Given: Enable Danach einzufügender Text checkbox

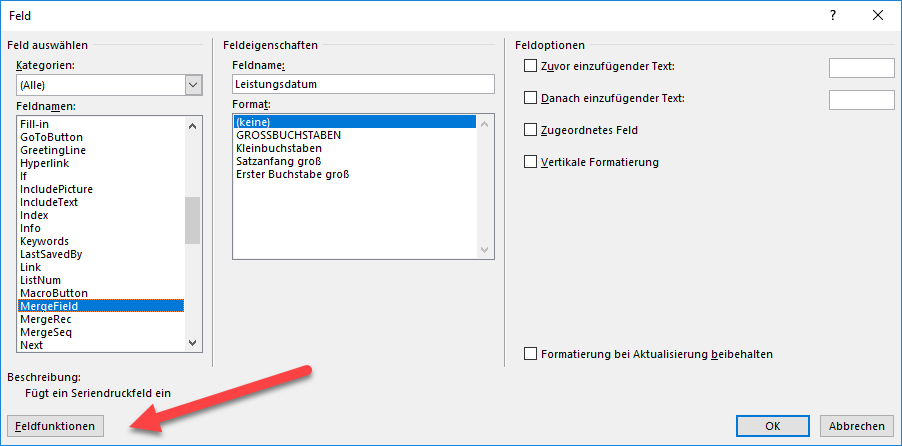Looking at the screenshot, I should (x=530, y=98).
